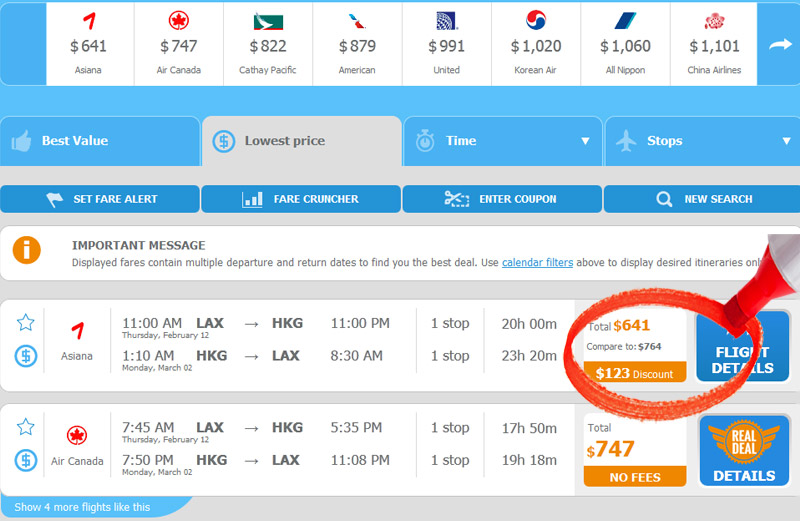Open the Time sort dropdown

click(x=503, y=141)
